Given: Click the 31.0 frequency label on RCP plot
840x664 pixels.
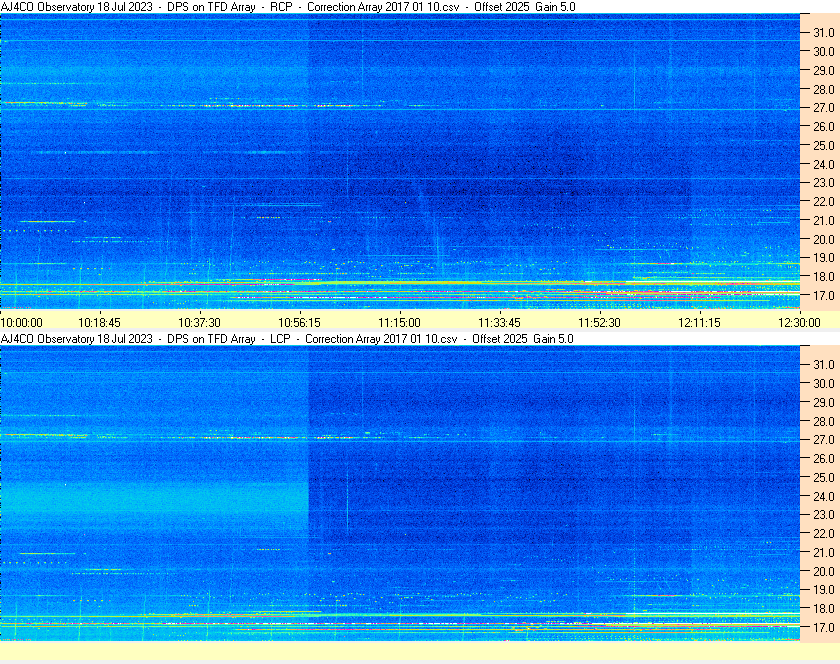Looking at the screenshot, I should [x=824, y=33].
